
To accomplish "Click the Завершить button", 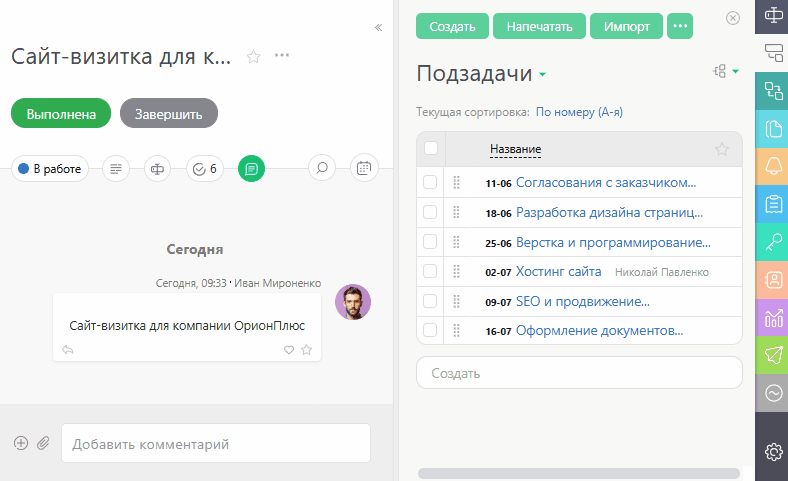I will click(x=168, y=113).
